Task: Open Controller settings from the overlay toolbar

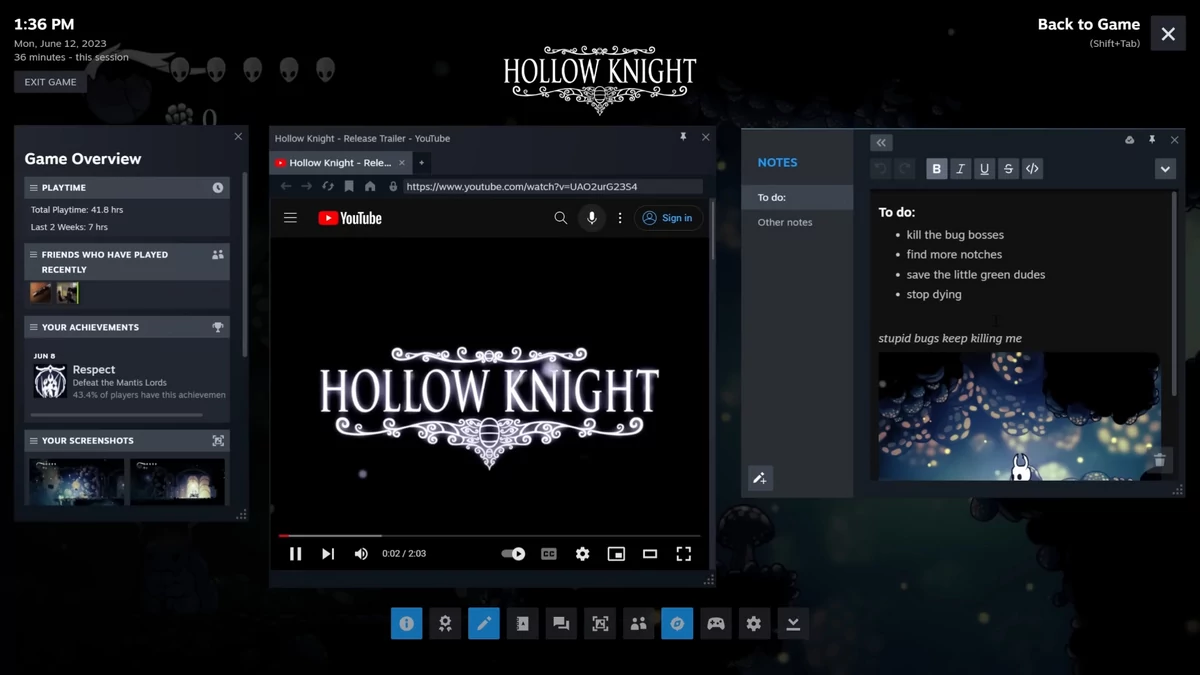Action: click(x=716, y=623)
